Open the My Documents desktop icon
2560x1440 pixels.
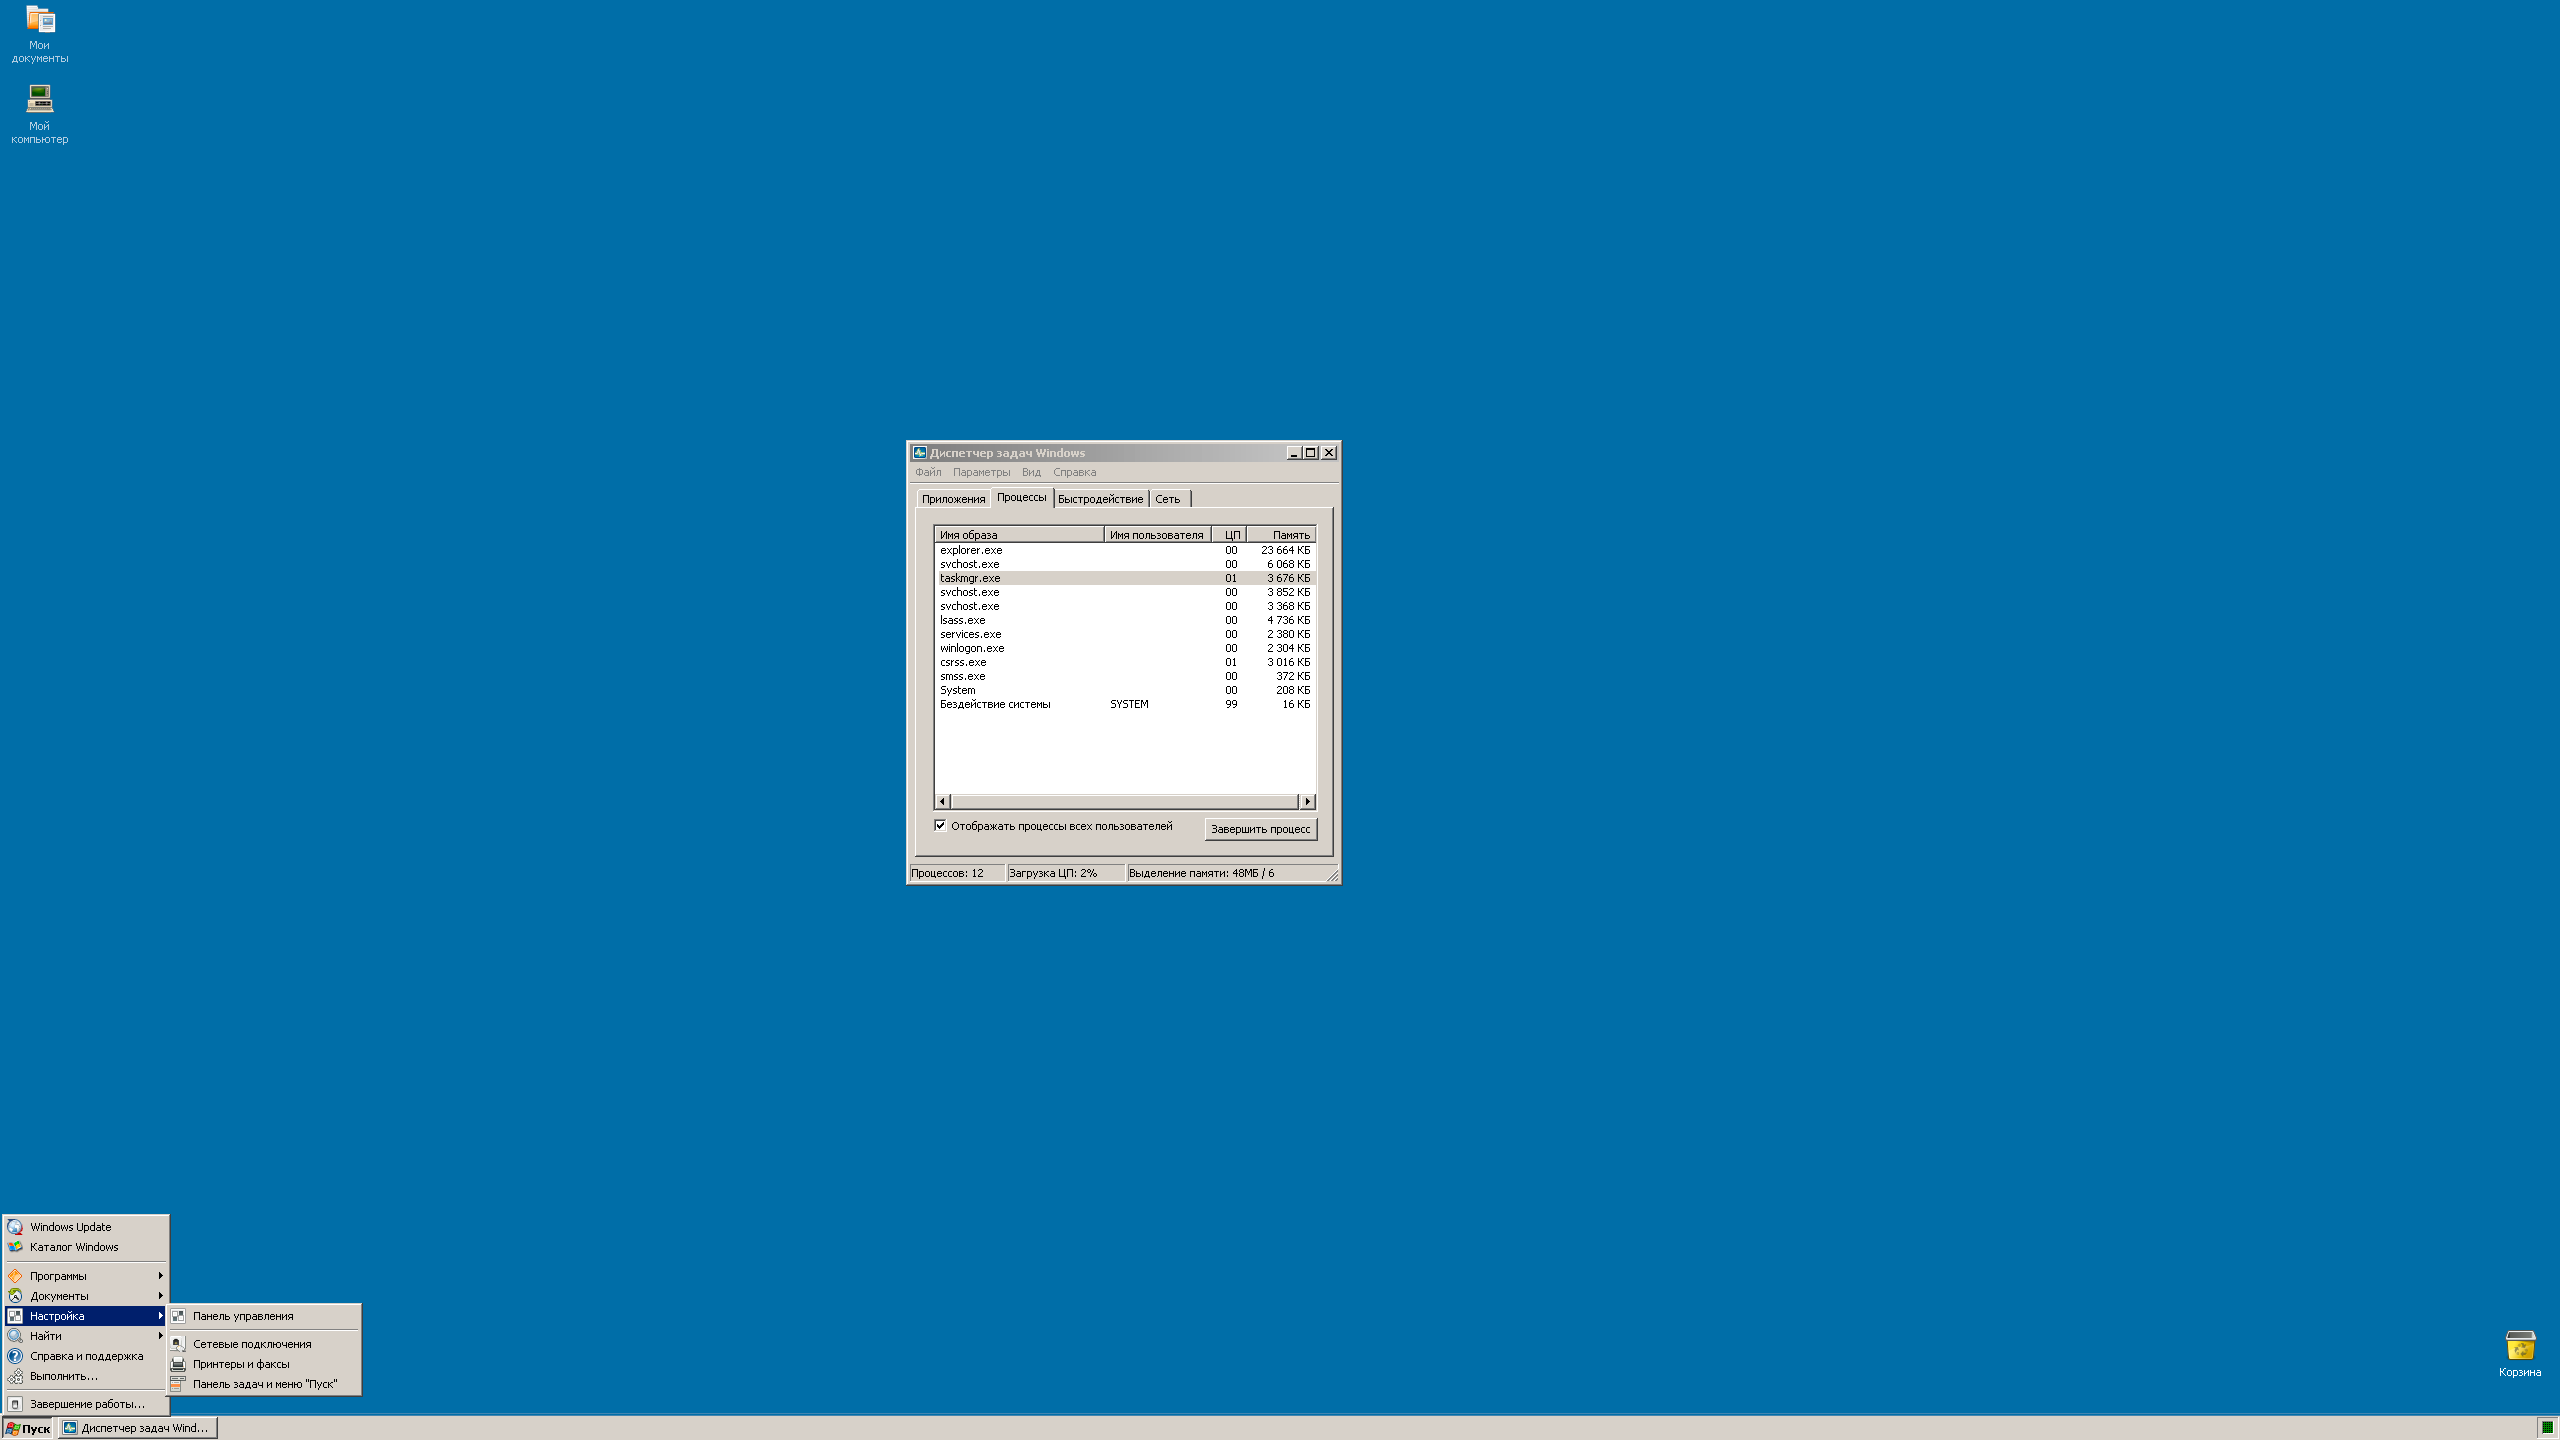click(40, 22)
